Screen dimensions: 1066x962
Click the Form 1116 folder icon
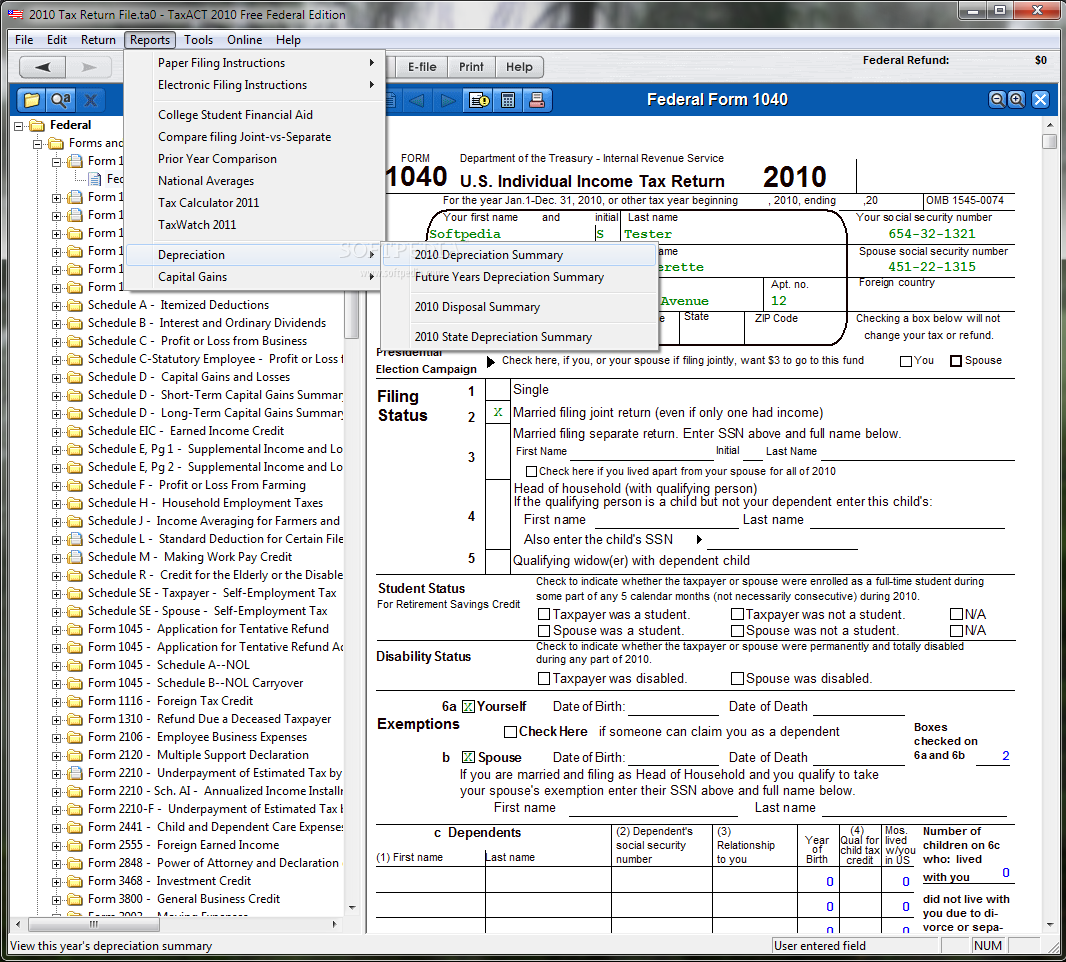[75, 701]
